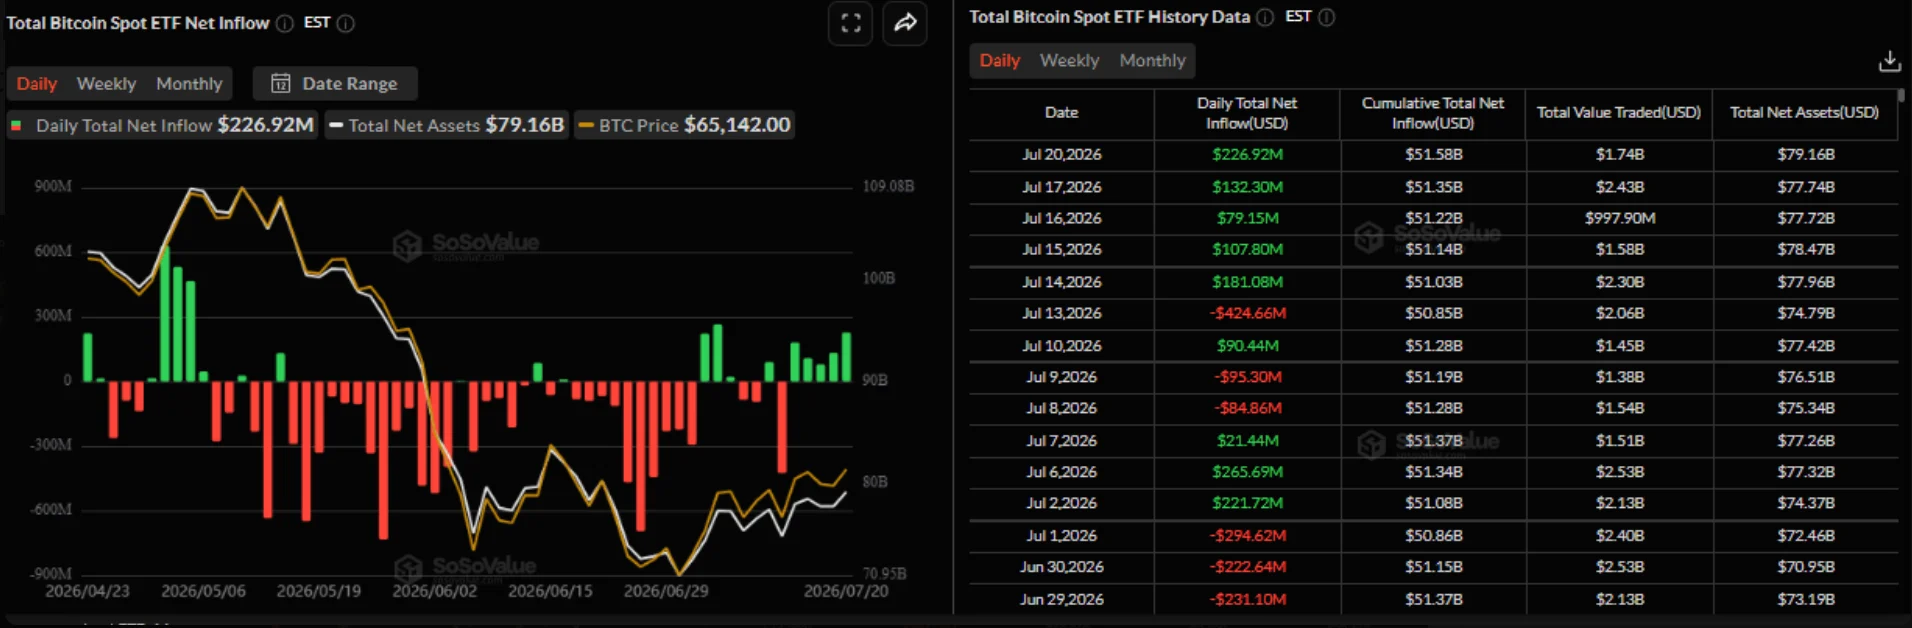Switch chart to Weekly view
The height and width of the screenshot is (628, 1912).
pyautogui.click(x=106, y=83)
